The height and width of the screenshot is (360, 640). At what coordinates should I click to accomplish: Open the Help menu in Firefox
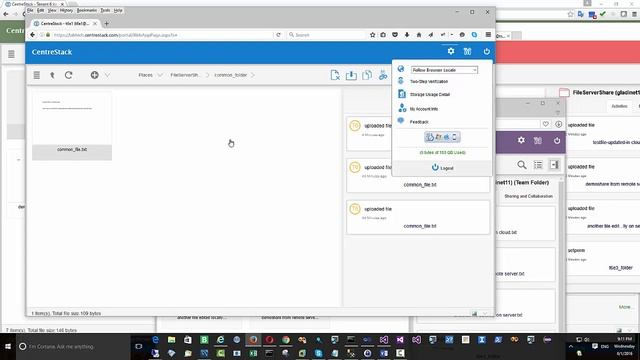(118, 10)
